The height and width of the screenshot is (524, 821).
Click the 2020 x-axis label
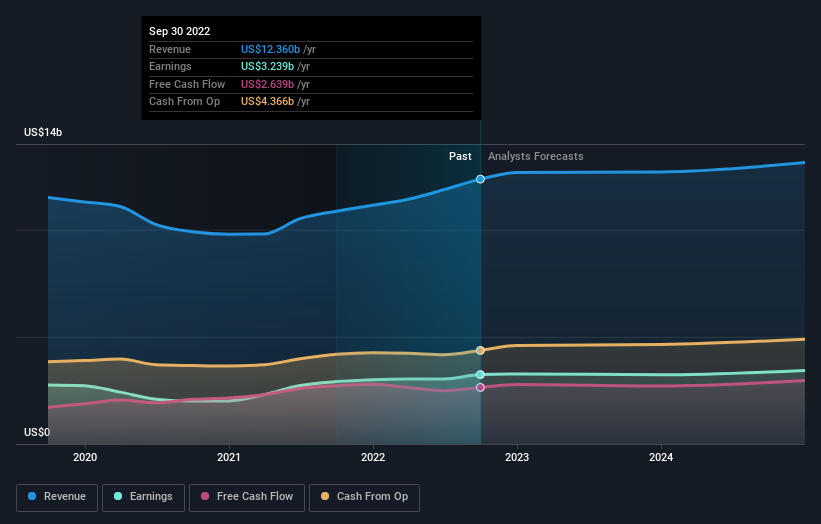point(85,457)
